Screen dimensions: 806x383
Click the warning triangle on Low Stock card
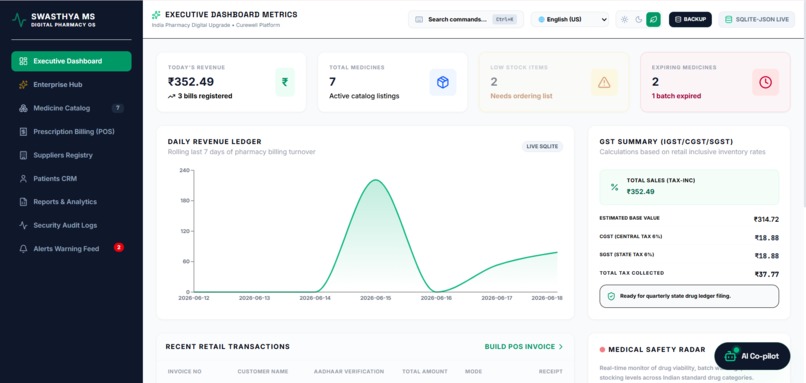tap(604, 82)
